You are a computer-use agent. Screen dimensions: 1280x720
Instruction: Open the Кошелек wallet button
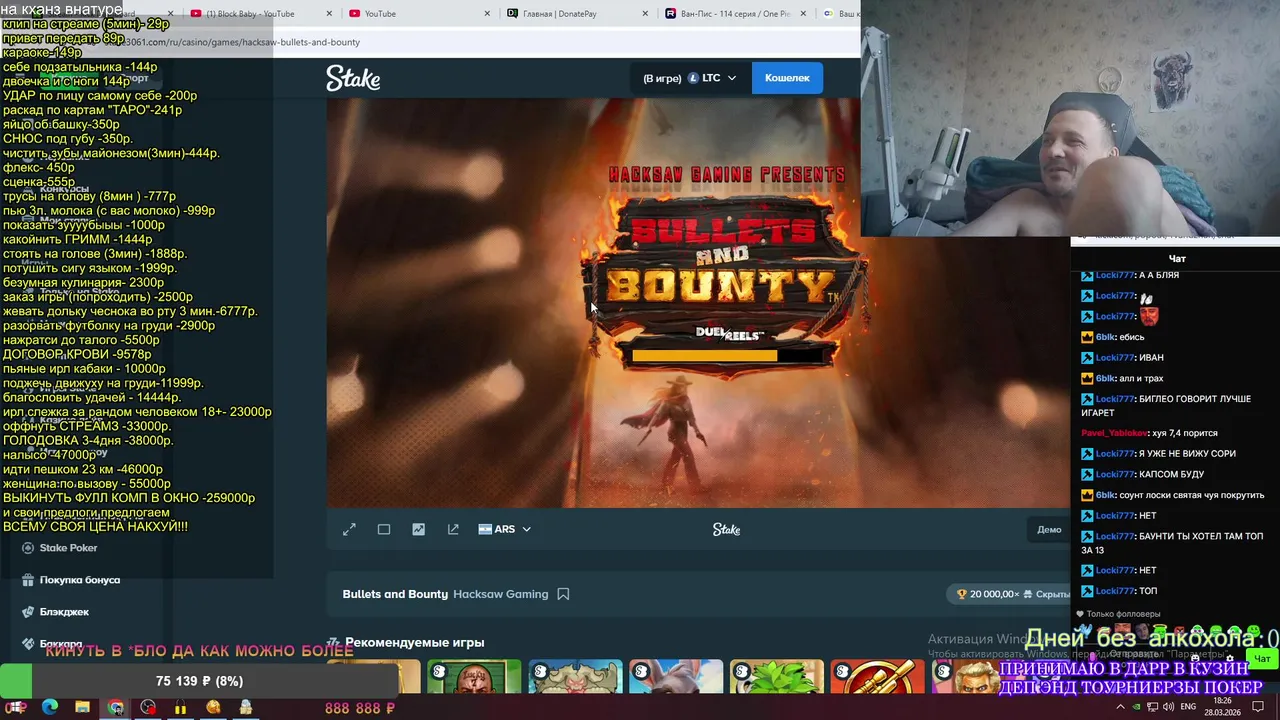point(787,78)
